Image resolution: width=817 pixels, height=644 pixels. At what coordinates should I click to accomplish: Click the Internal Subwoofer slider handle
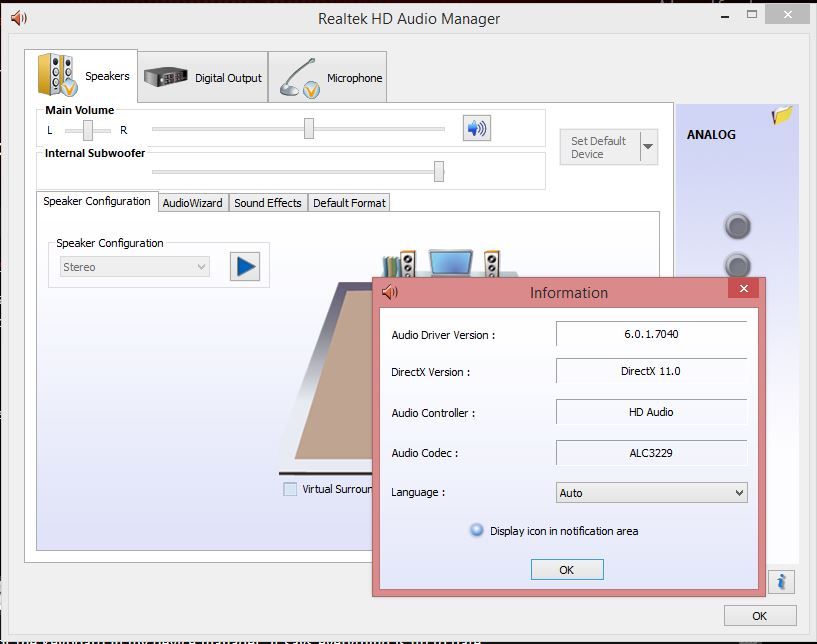[x=439, y=171]
